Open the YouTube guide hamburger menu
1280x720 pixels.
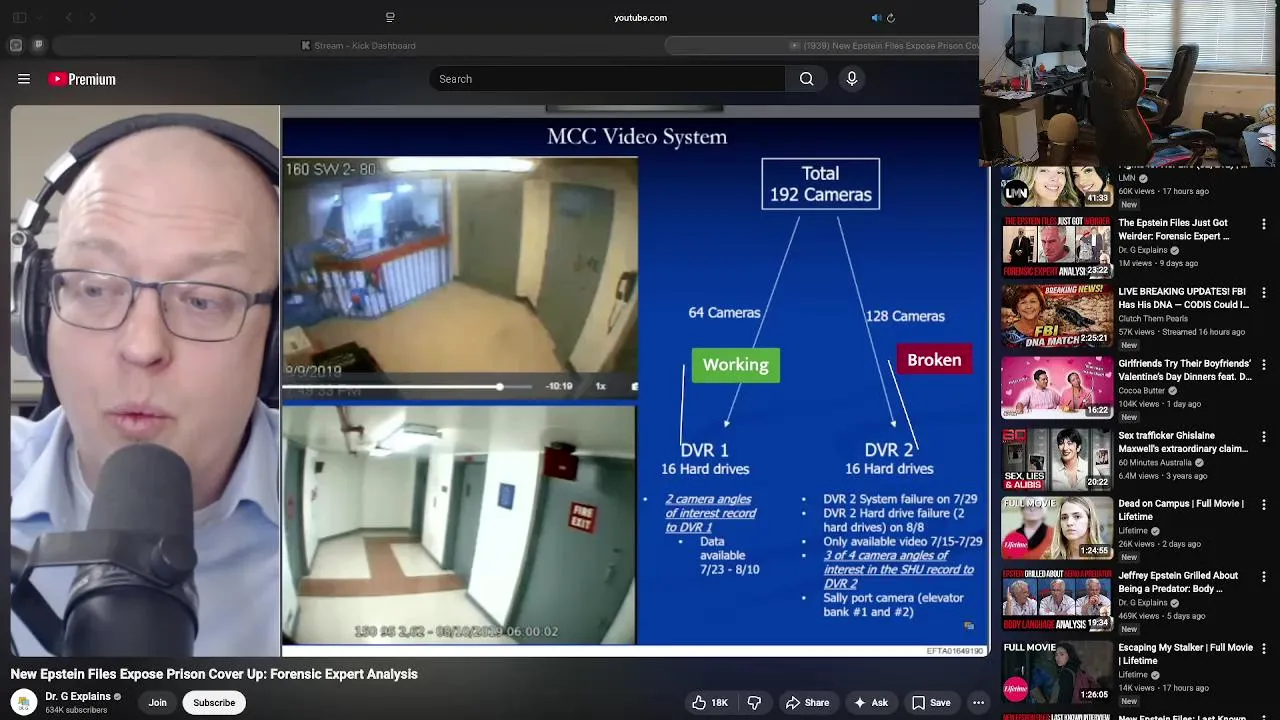pos(24,79)
